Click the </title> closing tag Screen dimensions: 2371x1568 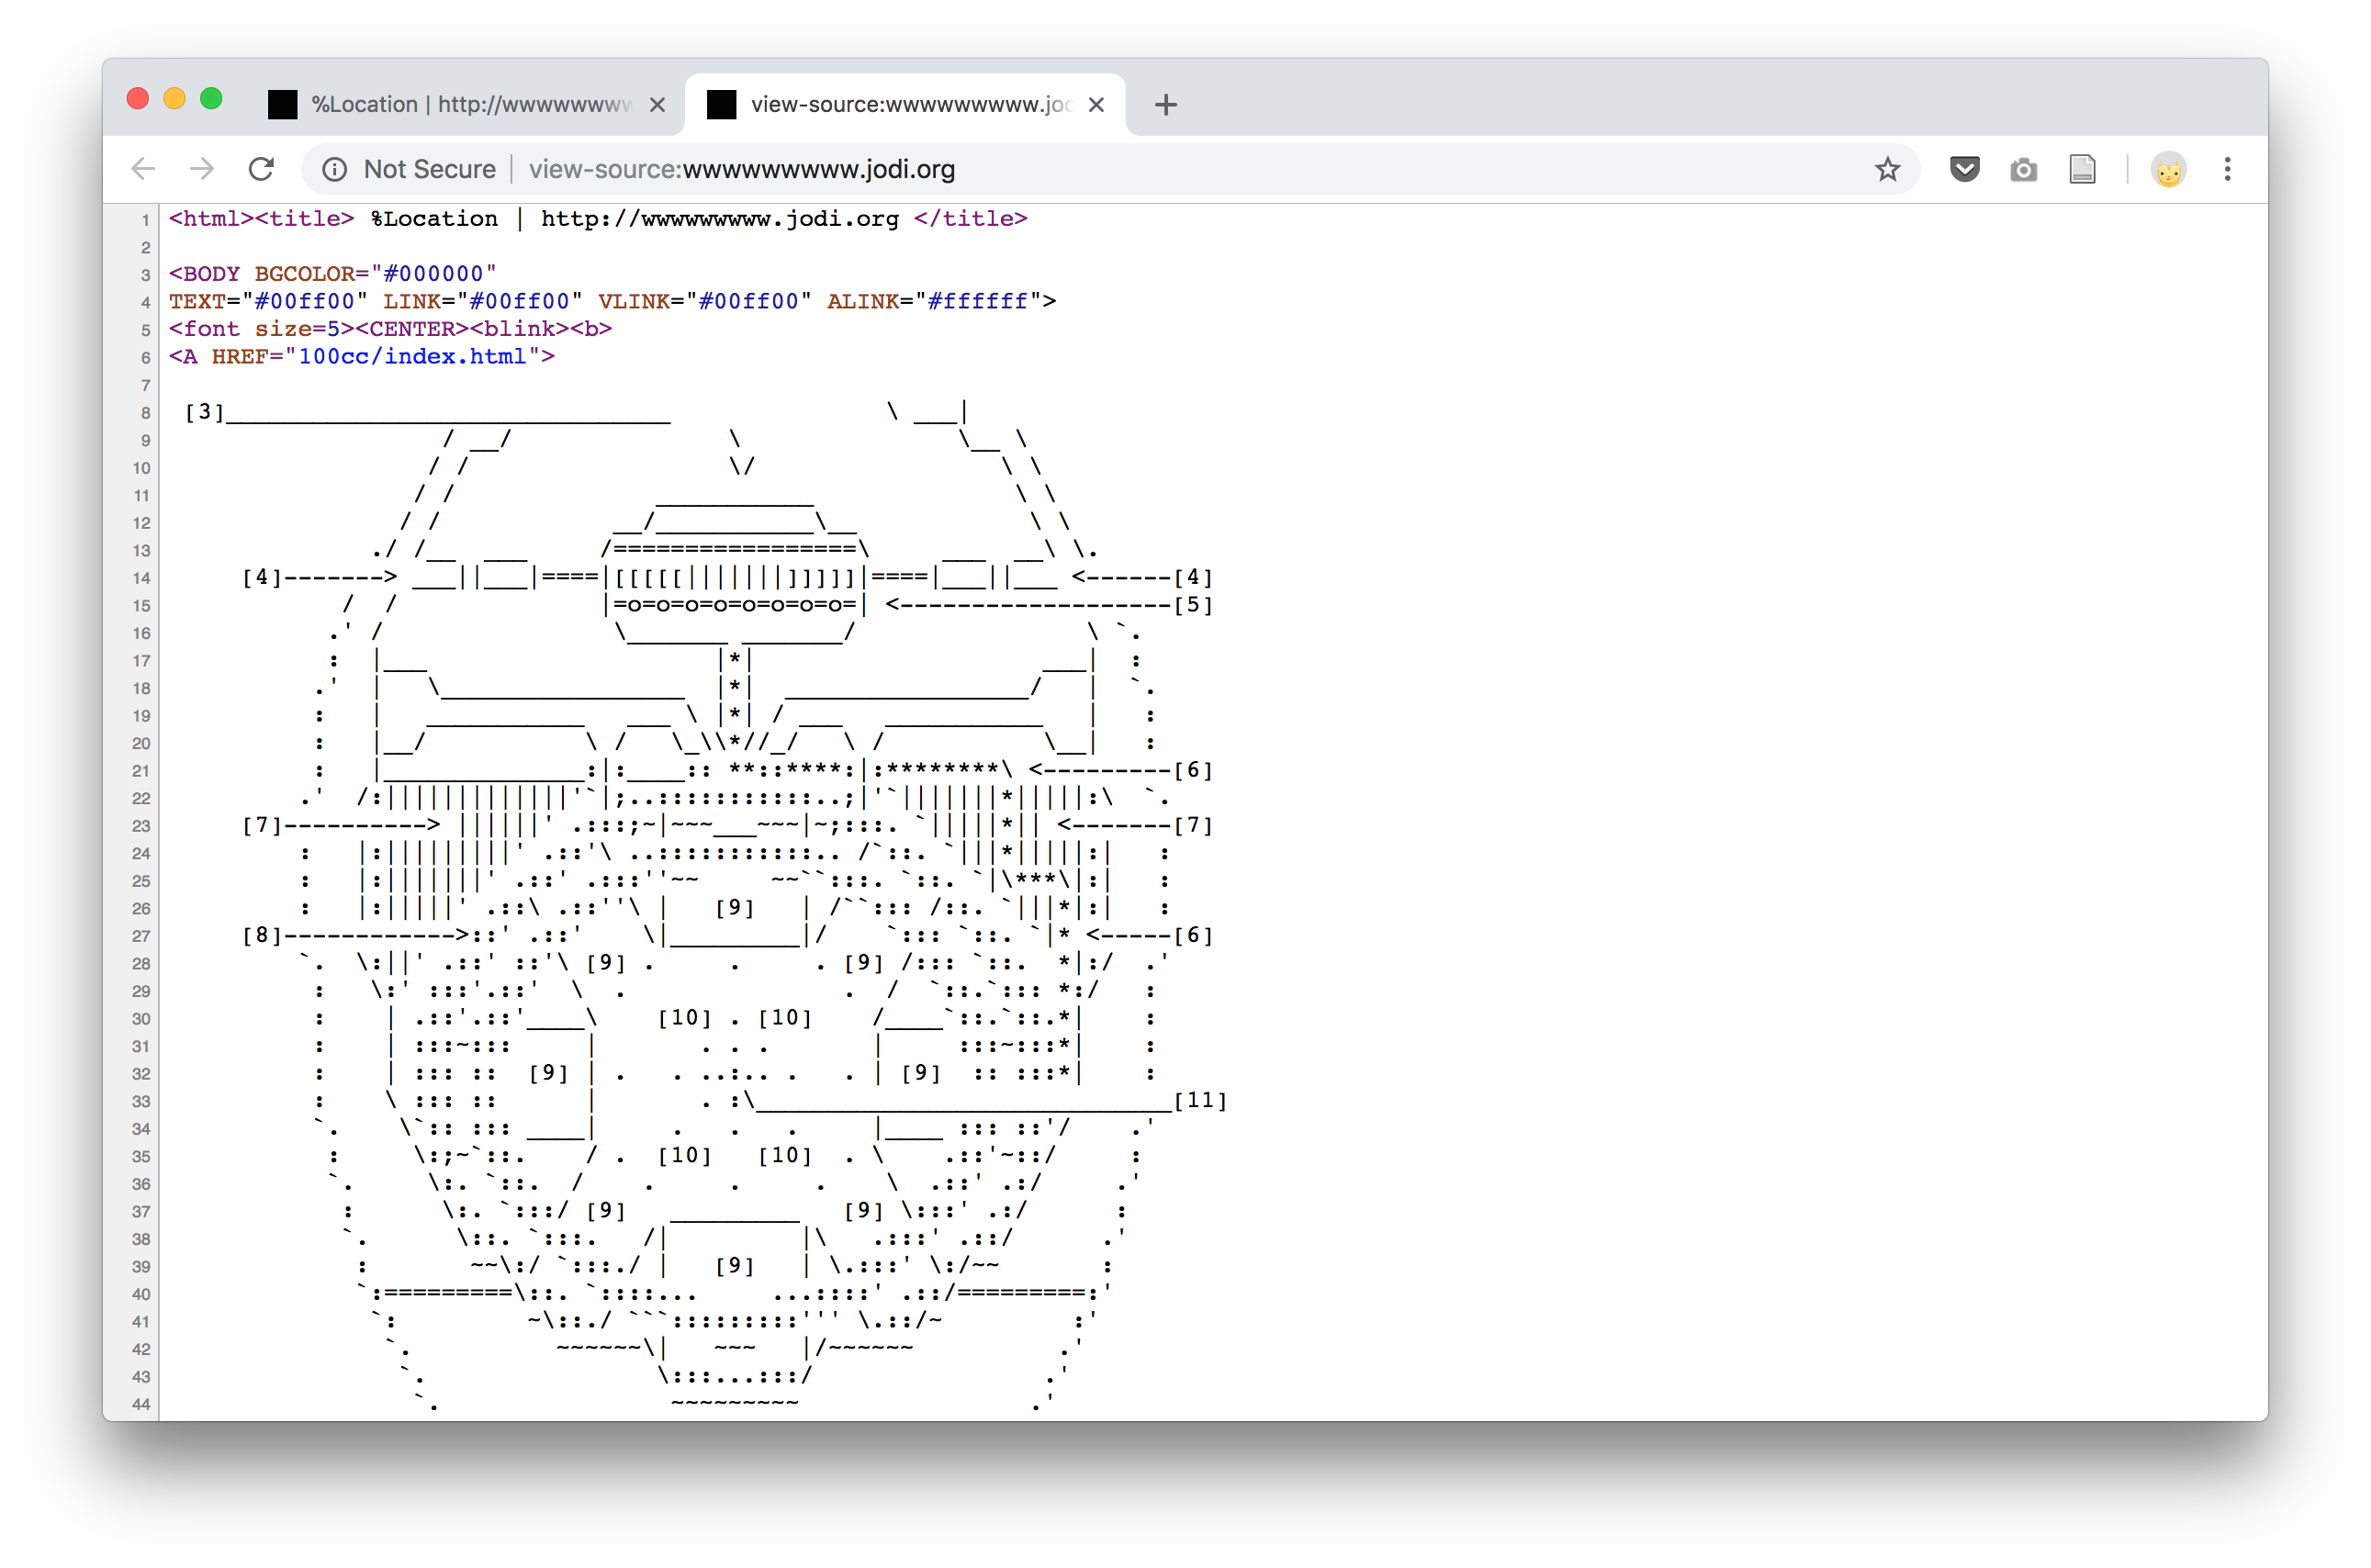click(x=970, y=218)
